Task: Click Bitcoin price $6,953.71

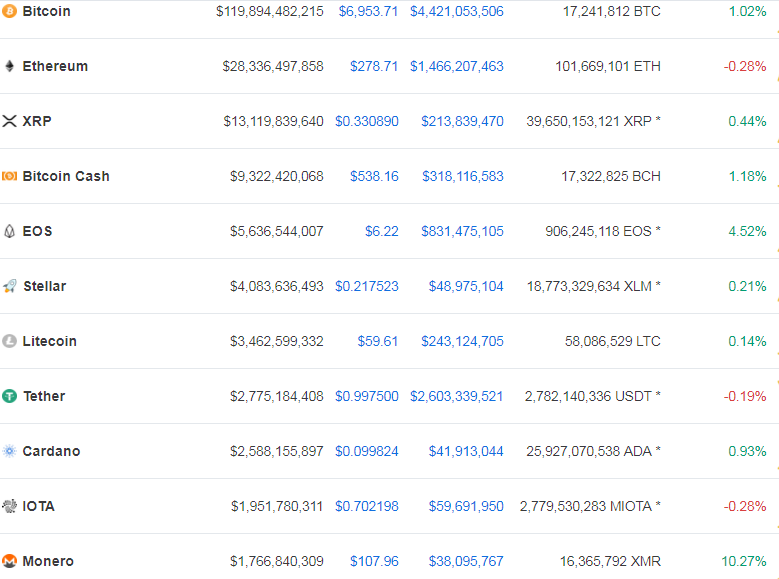Action: pos(368,11)
